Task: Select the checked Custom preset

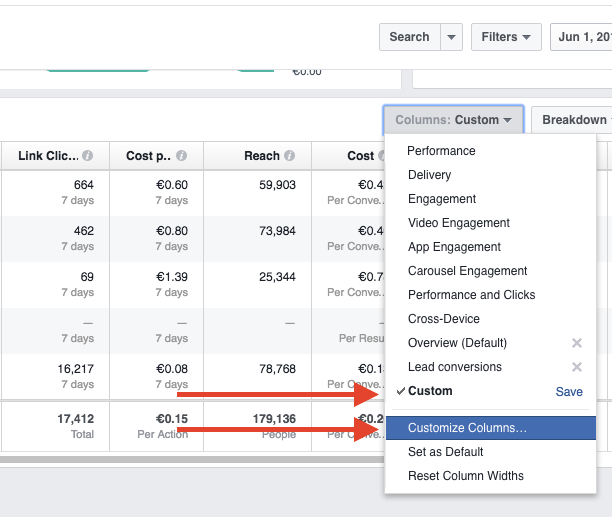Action: 430,391
